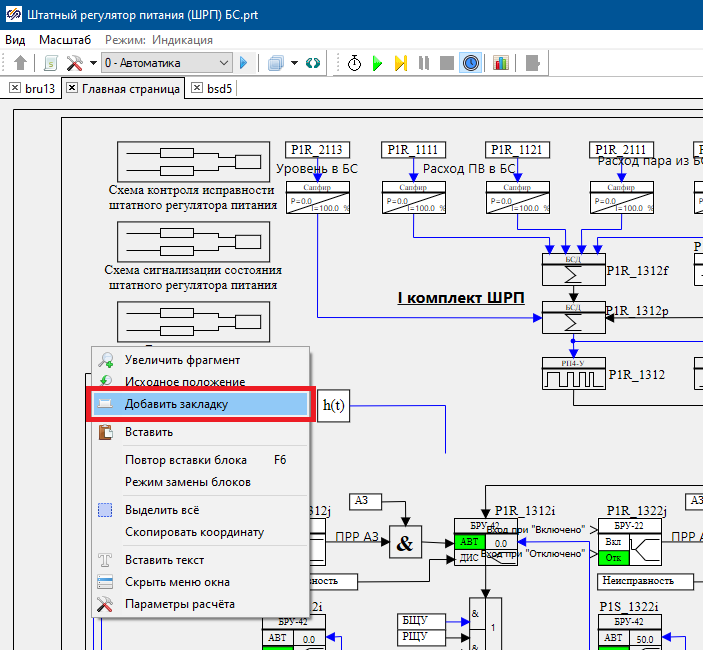Click the stopwatch timer icon

(355, 63)
